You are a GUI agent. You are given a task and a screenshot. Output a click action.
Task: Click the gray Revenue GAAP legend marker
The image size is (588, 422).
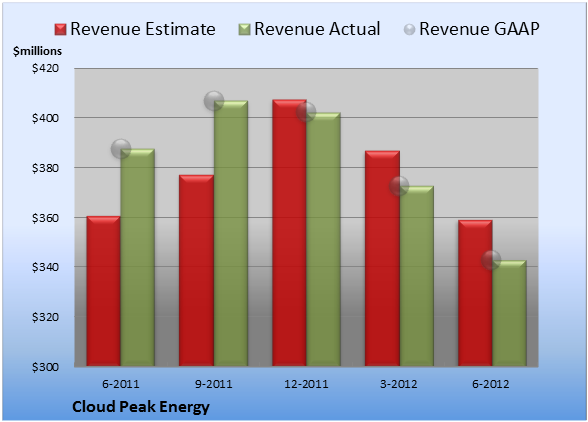point(410,29)
